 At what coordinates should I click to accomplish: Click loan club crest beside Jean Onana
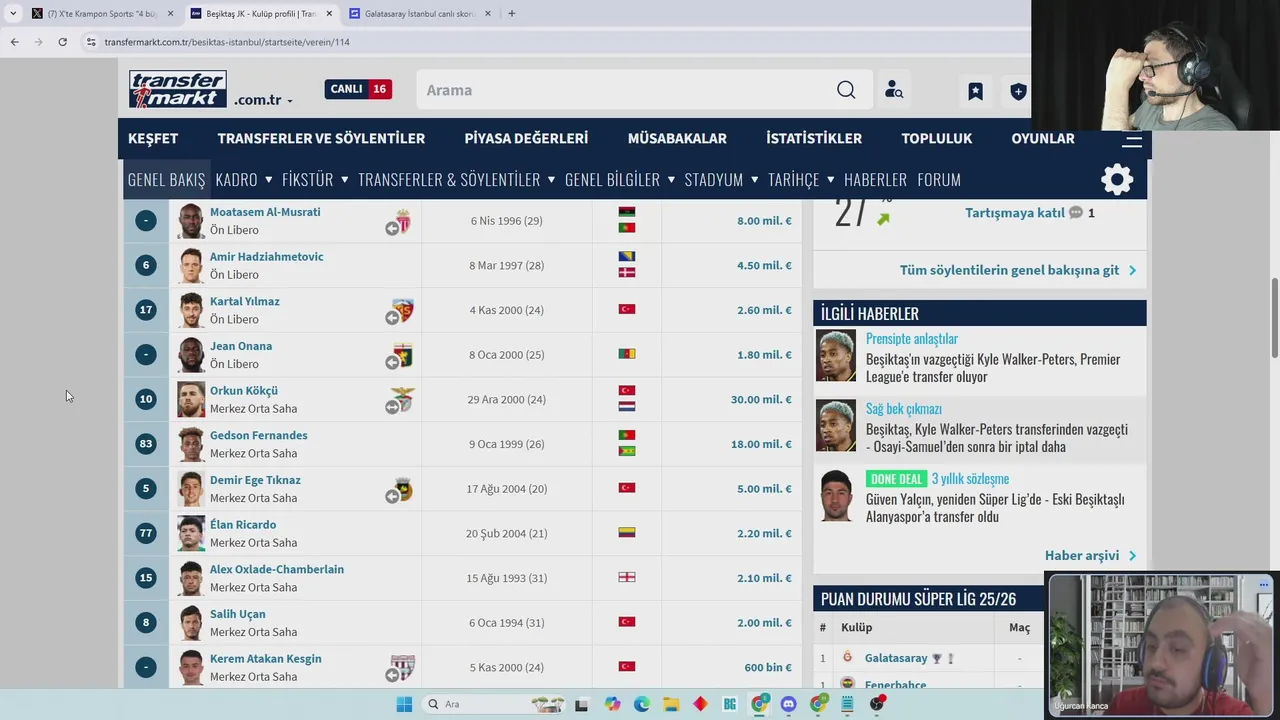403,355
